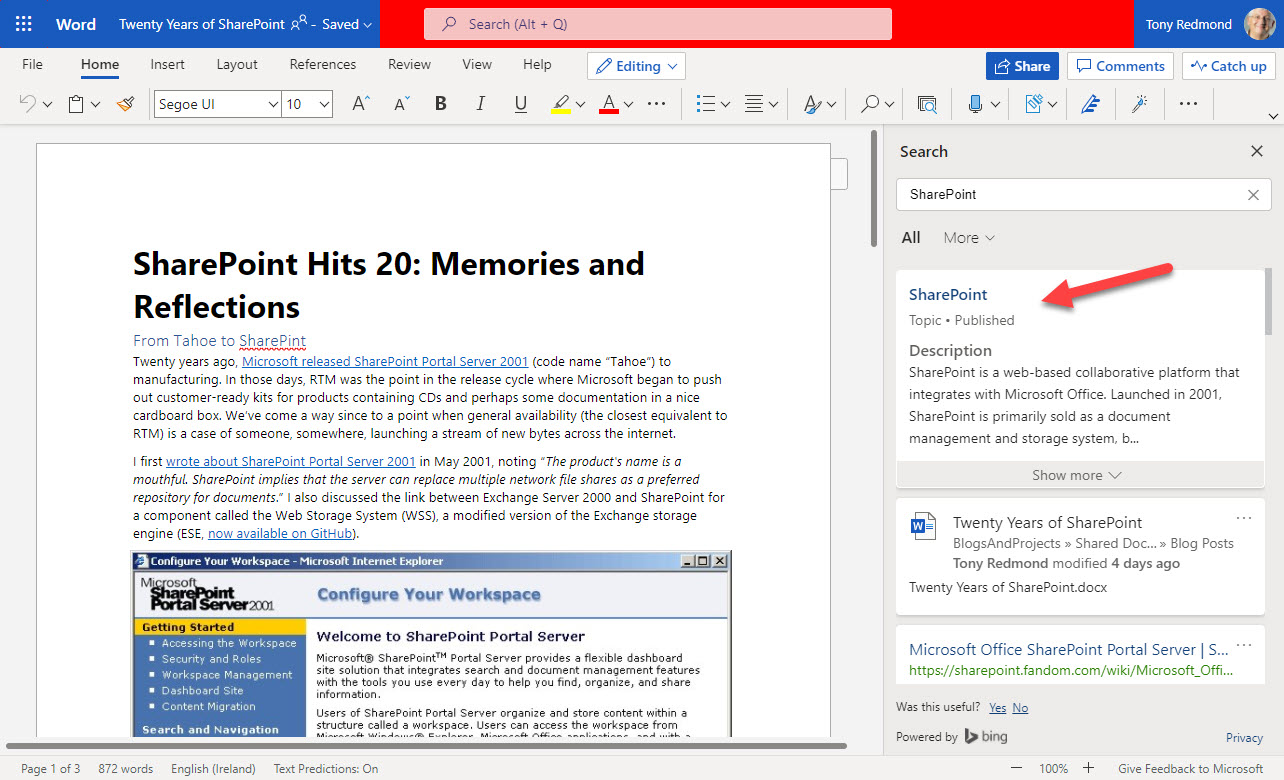The height and width of the screenshot is (780, 1284).
Task: Switch to Editing mode selector
Action: point(636,65)
